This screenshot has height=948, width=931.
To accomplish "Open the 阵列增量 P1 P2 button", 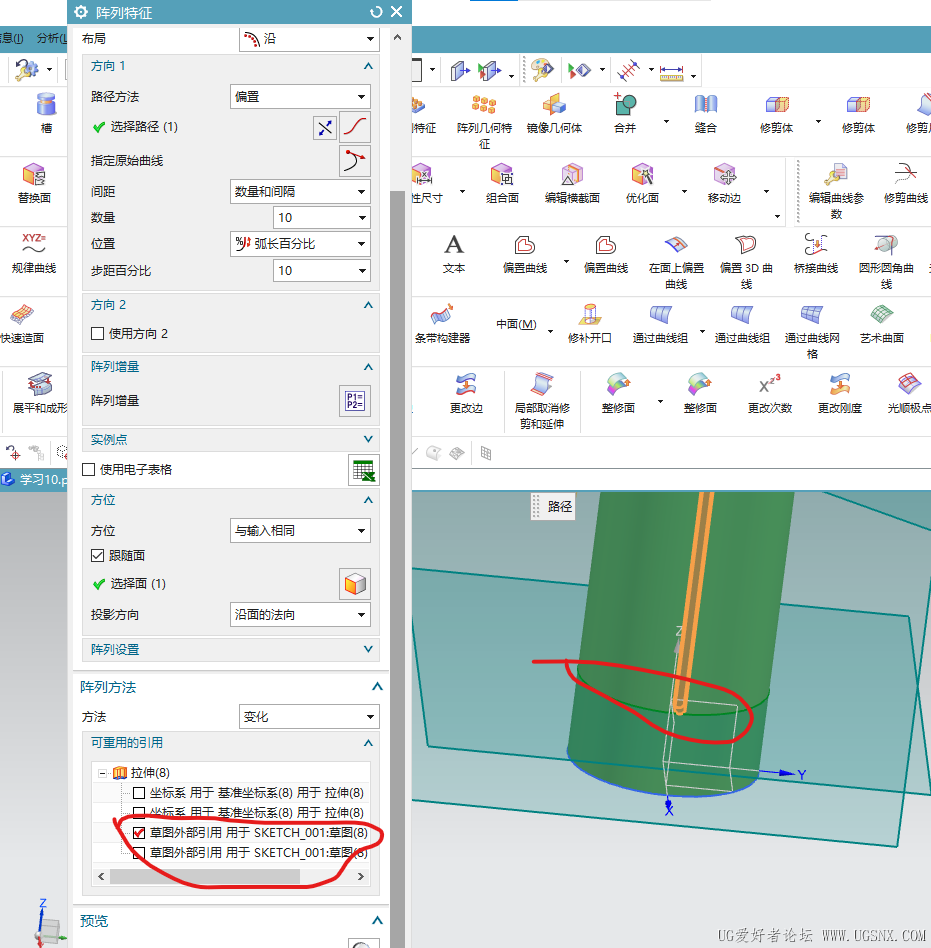I will 355,401.
